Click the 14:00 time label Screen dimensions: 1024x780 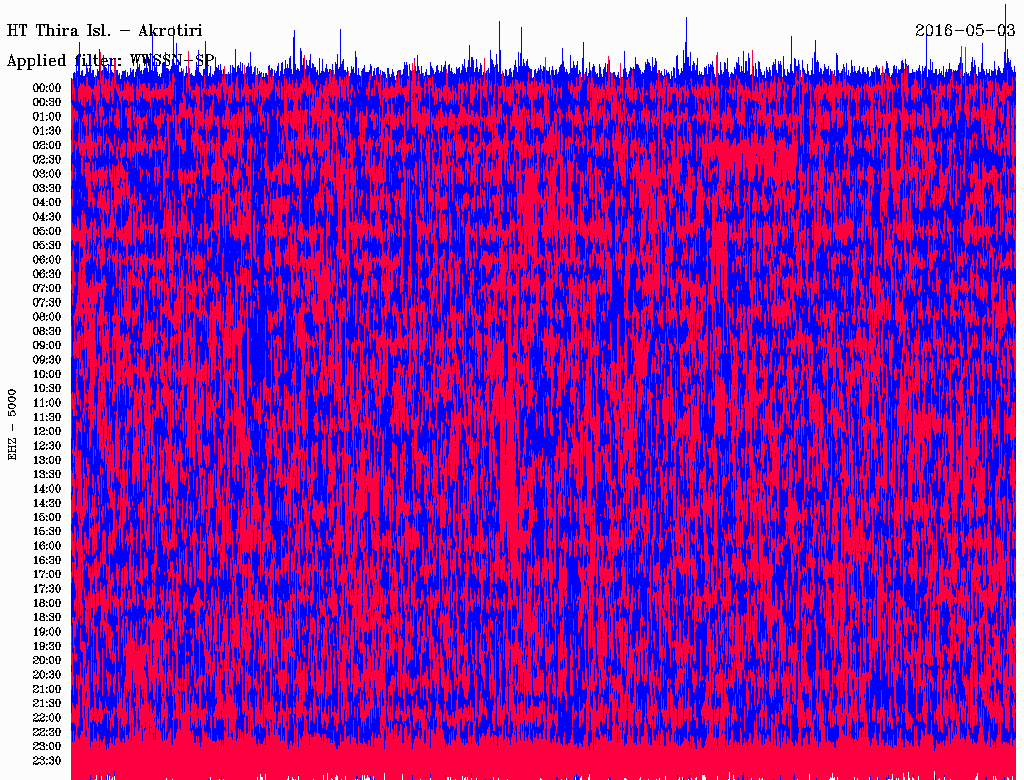(47, 489)
